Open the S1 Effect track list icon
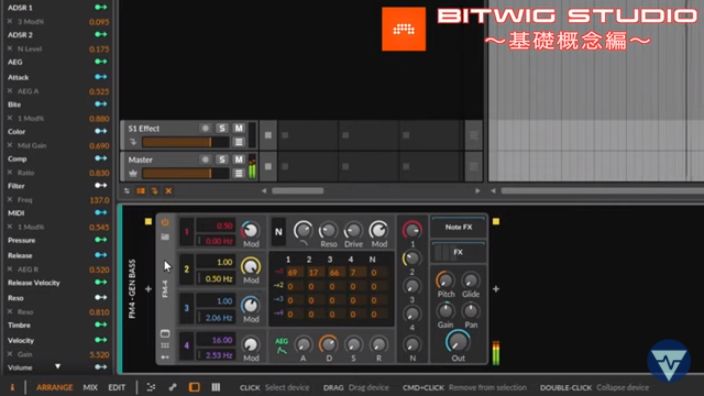Viewport: 704px width, 396px height. 239,142
